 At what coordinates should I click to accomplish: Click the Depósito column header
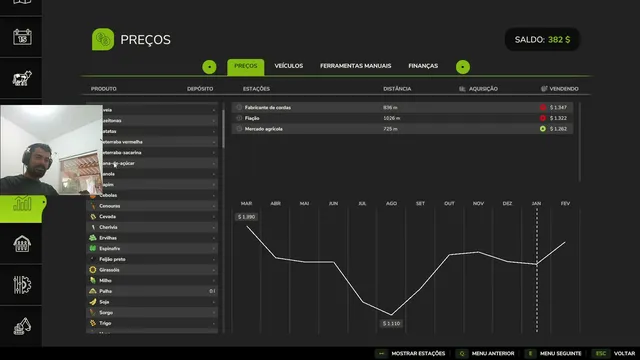coord(200,89)
